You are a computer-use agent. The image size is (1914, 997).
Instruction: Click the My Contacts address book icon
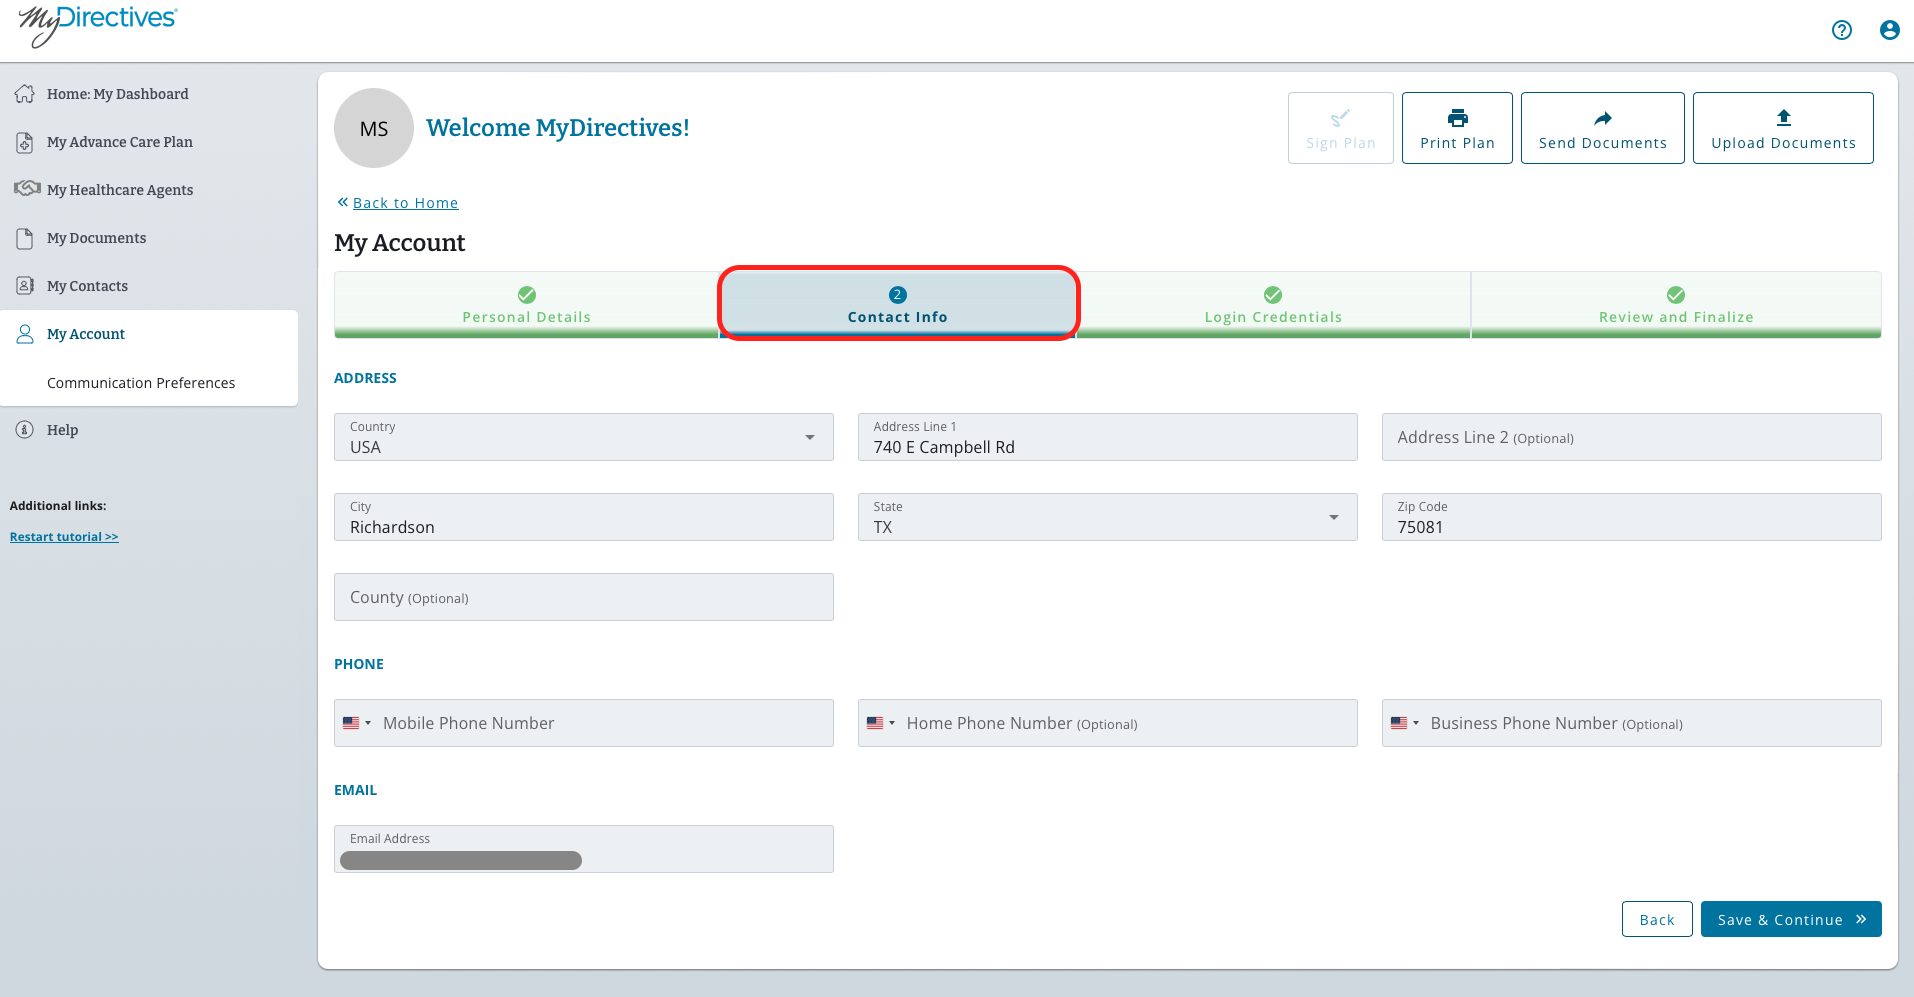[x=25, y=286]
